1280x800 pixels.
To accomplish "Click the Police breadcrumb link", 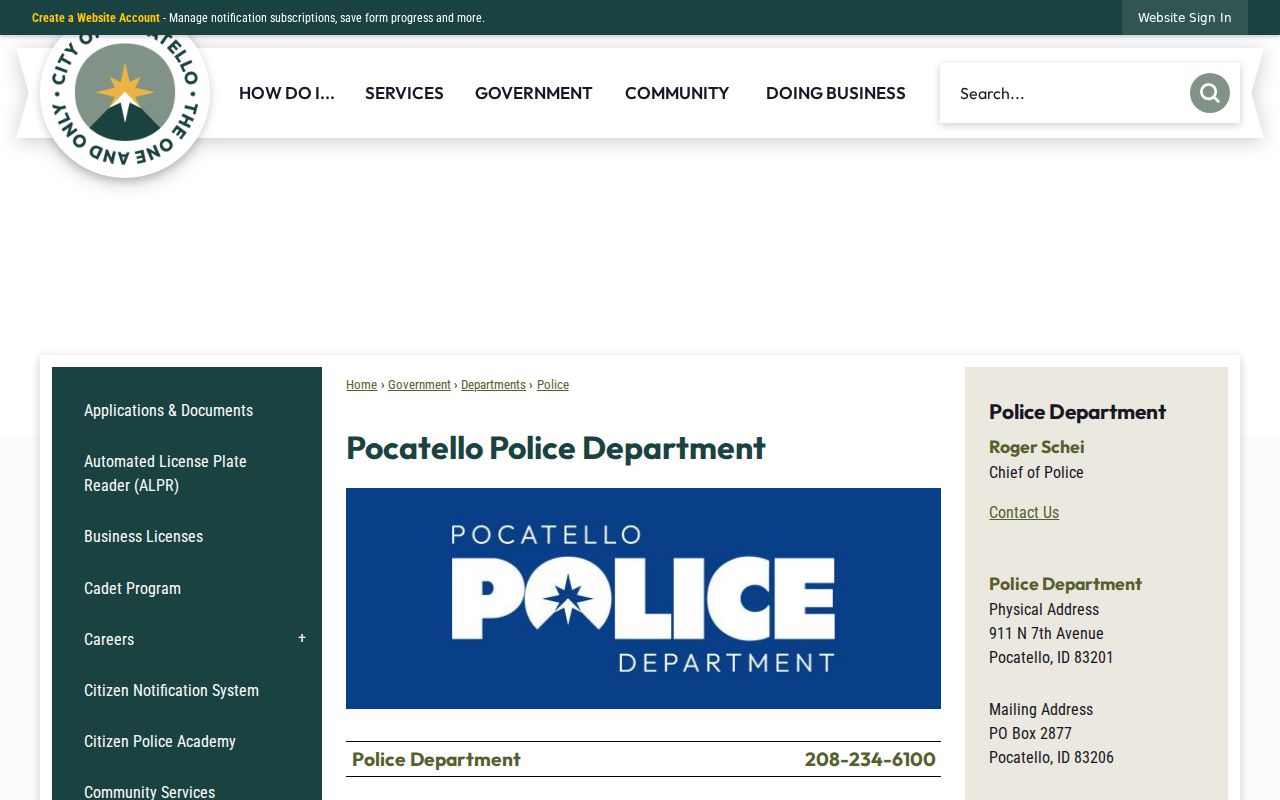I will [x=553, y=385].
